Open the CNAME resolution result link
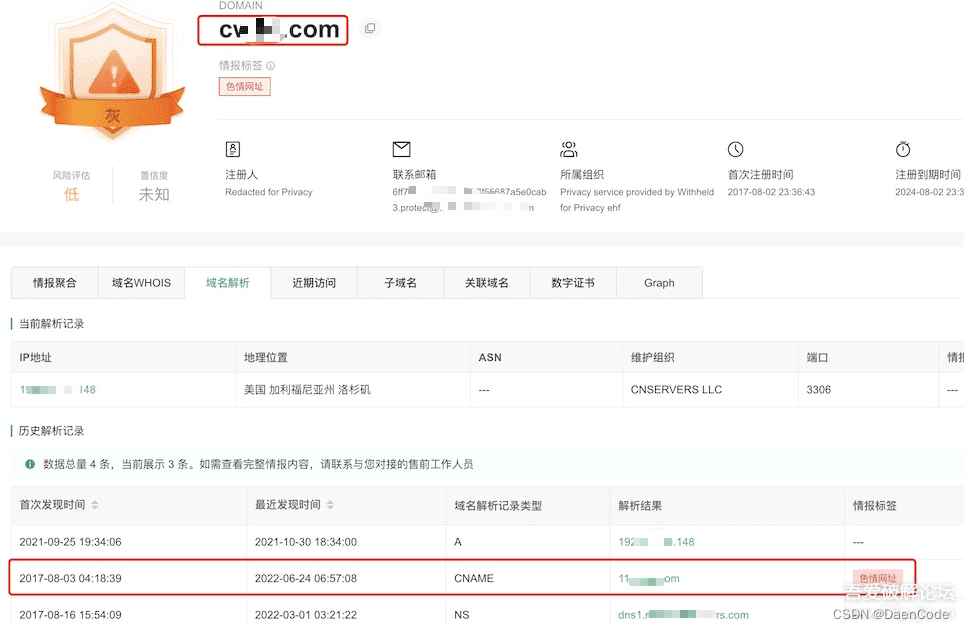The width and height of the screenshot is (964, 629). [x=649, y=579]
